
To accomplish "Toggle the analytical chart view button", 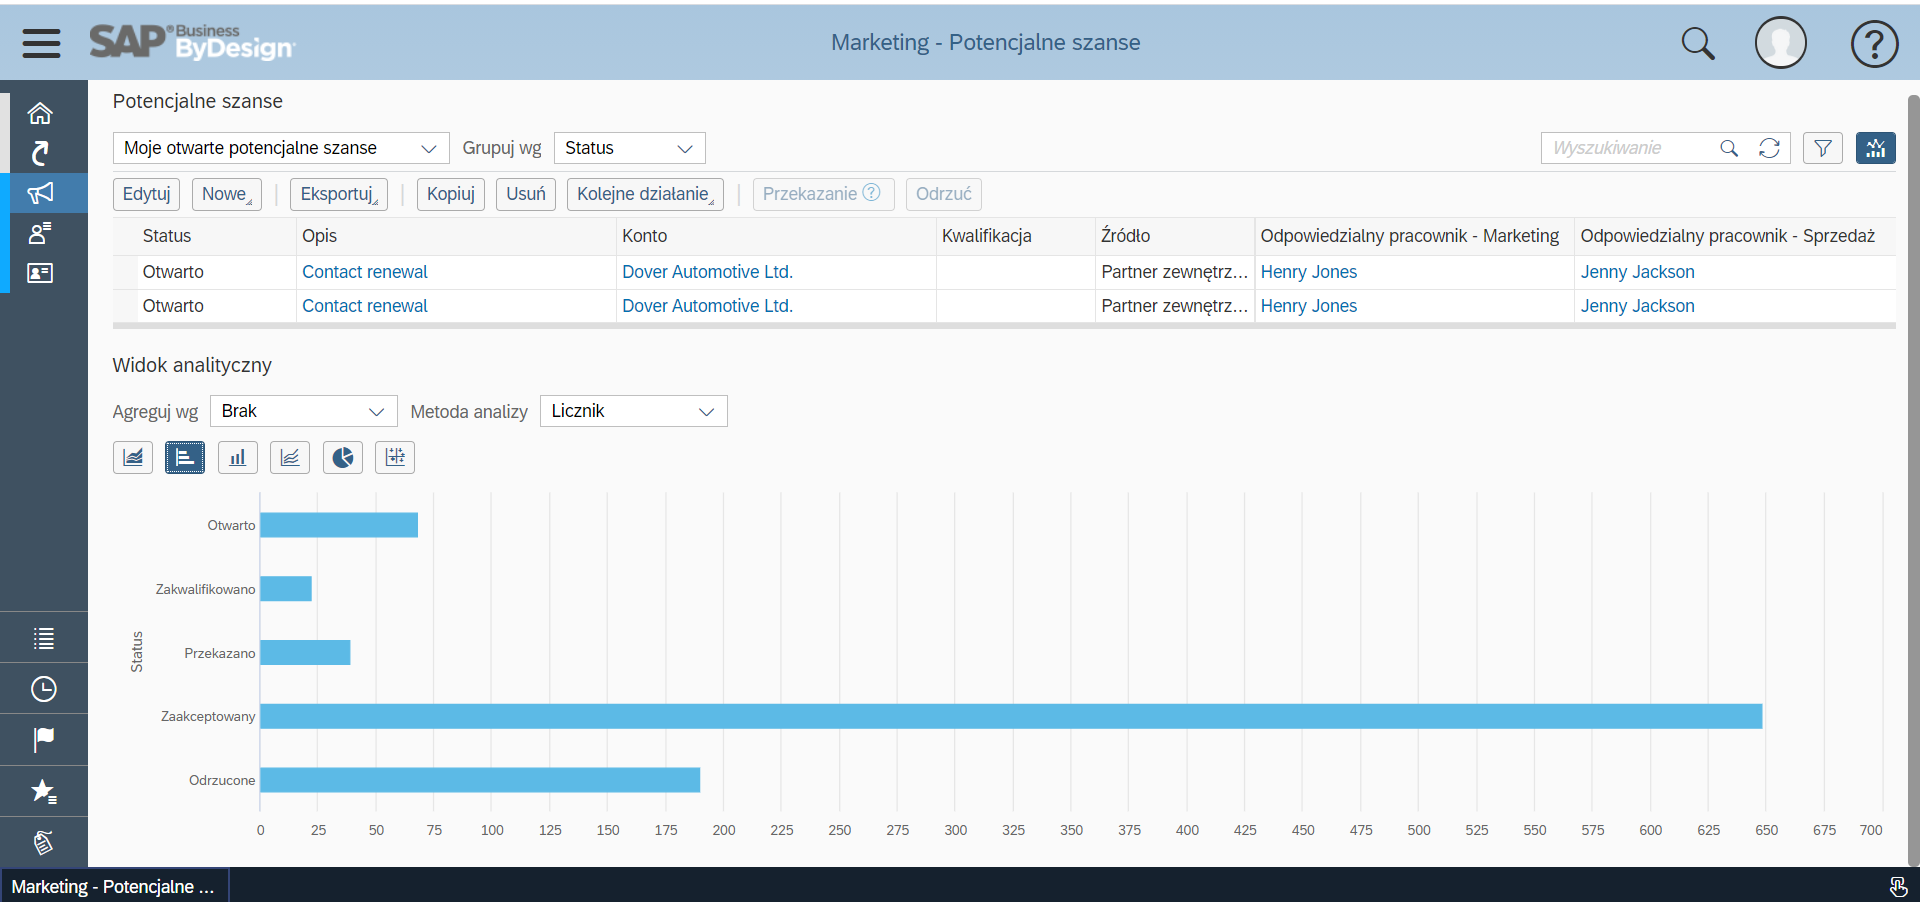I will 1875,148.
